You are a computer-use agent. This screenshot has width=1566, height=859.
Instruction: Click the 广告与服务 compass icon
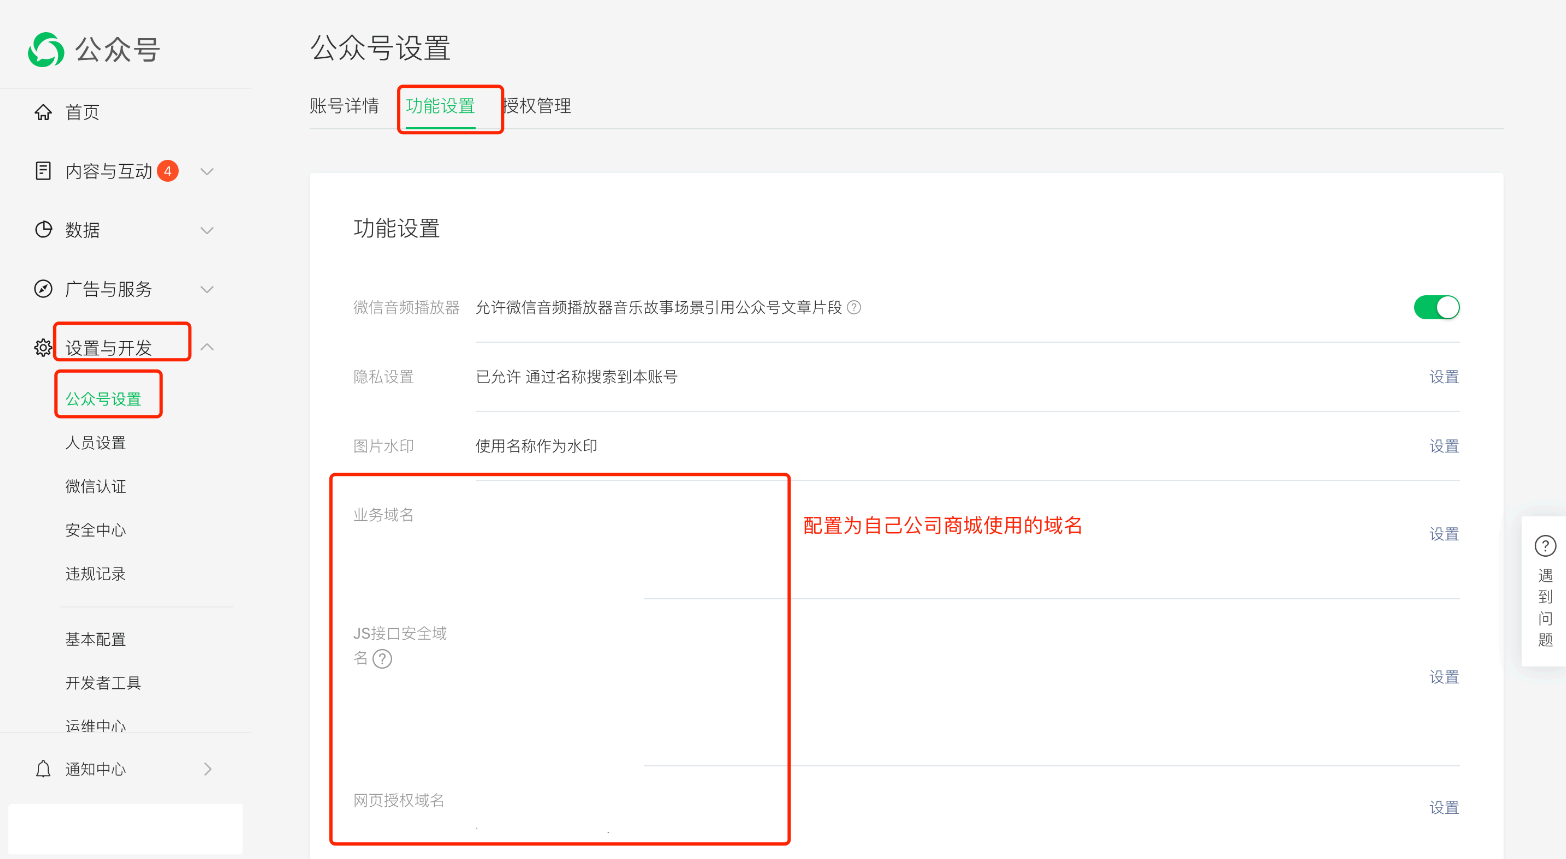tap(43, 289)
